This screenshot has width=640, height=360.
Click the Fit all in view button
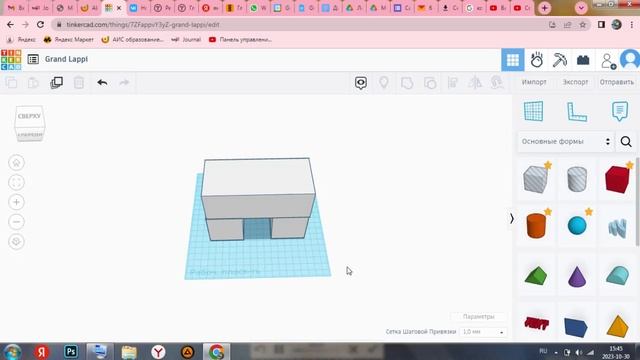click(16, 182)
